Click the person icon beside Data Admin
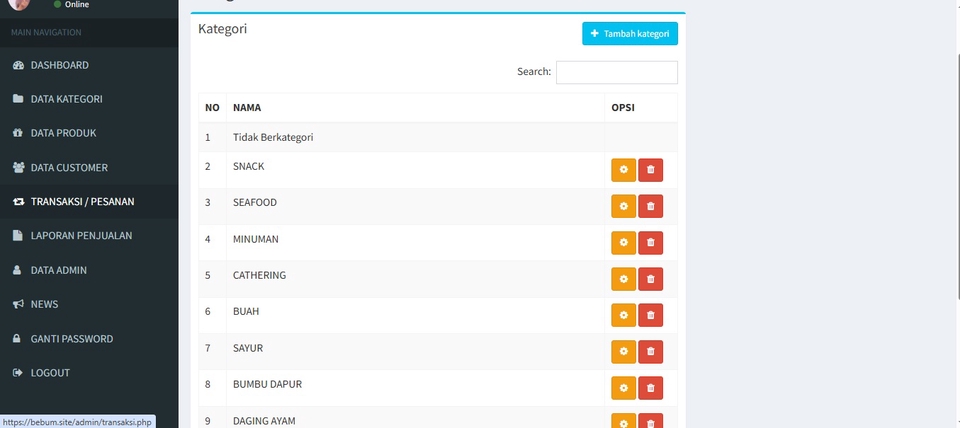The height and width of the screenshot is (428, 960). (x=17, y=270)
